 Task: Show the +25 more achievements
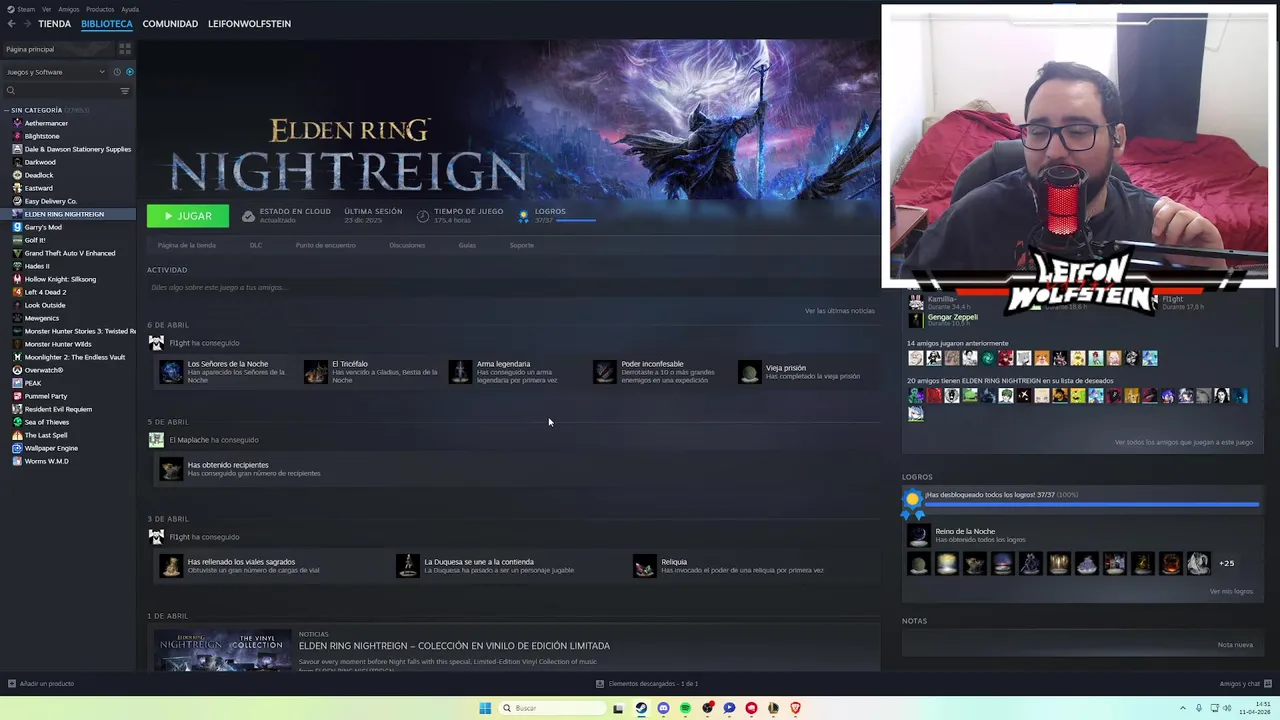(1226, 564)
